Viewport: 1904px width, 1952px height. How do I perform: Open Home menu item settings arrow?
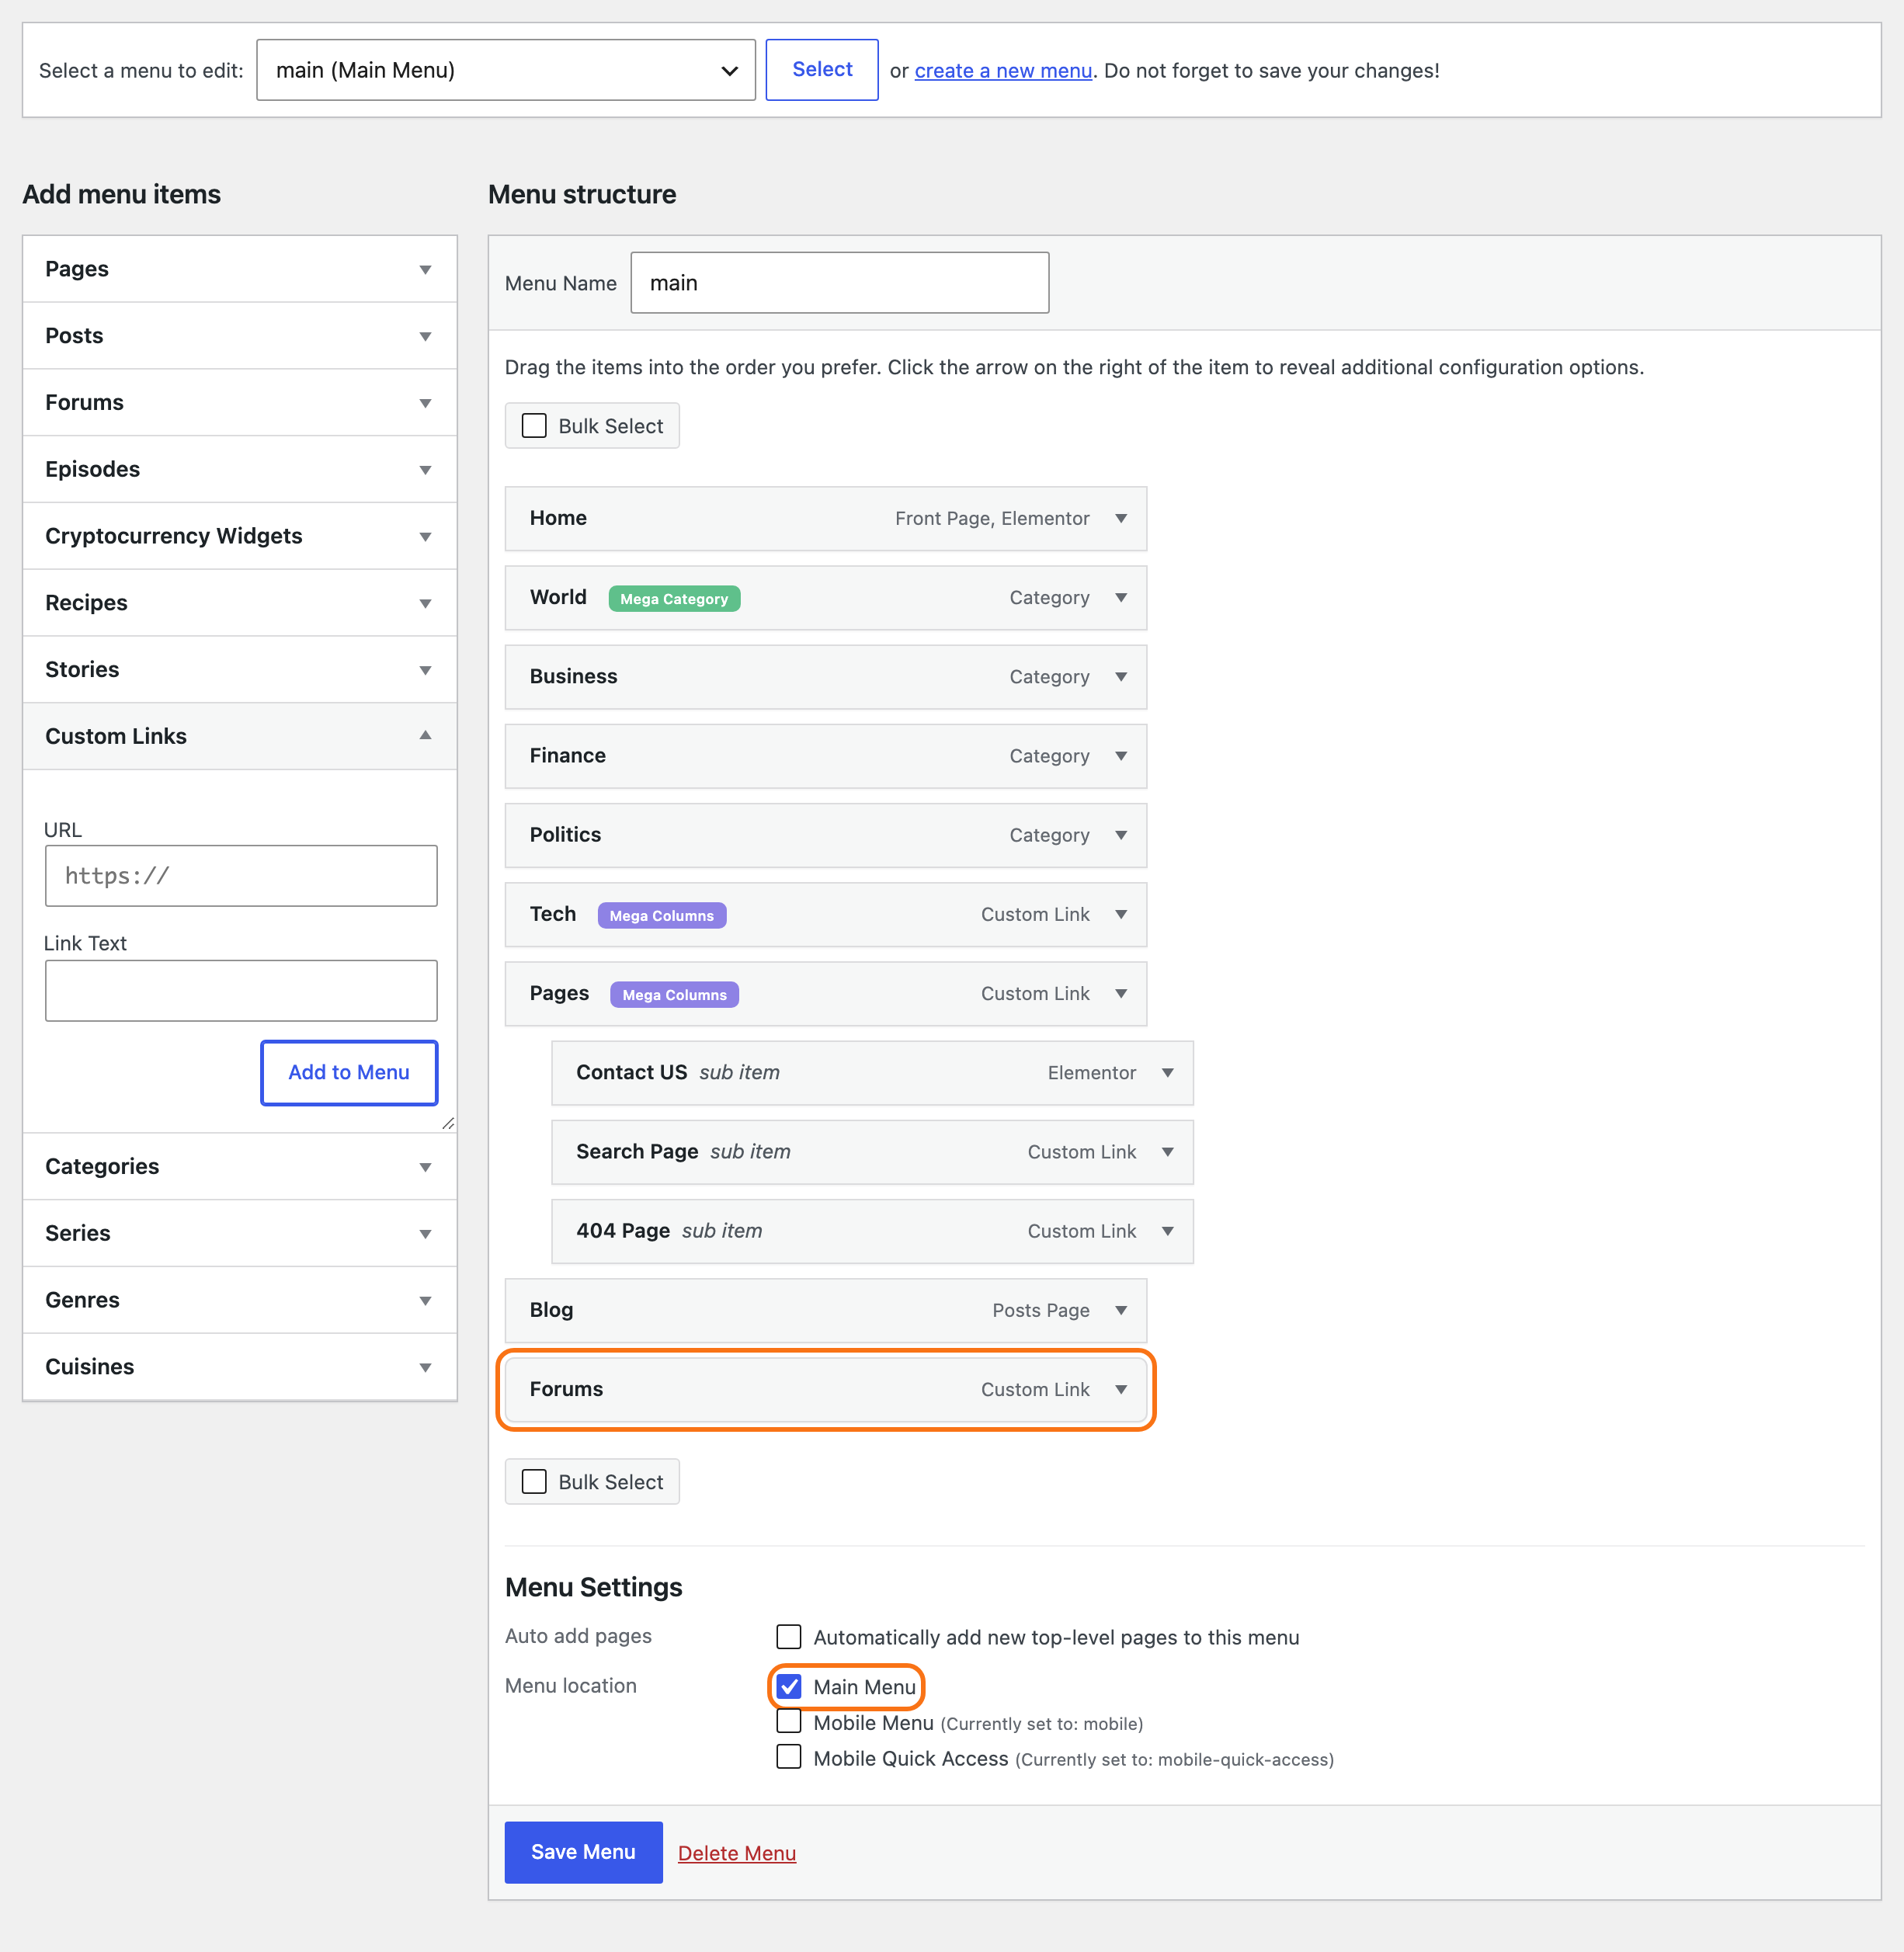pos(1121,519)
